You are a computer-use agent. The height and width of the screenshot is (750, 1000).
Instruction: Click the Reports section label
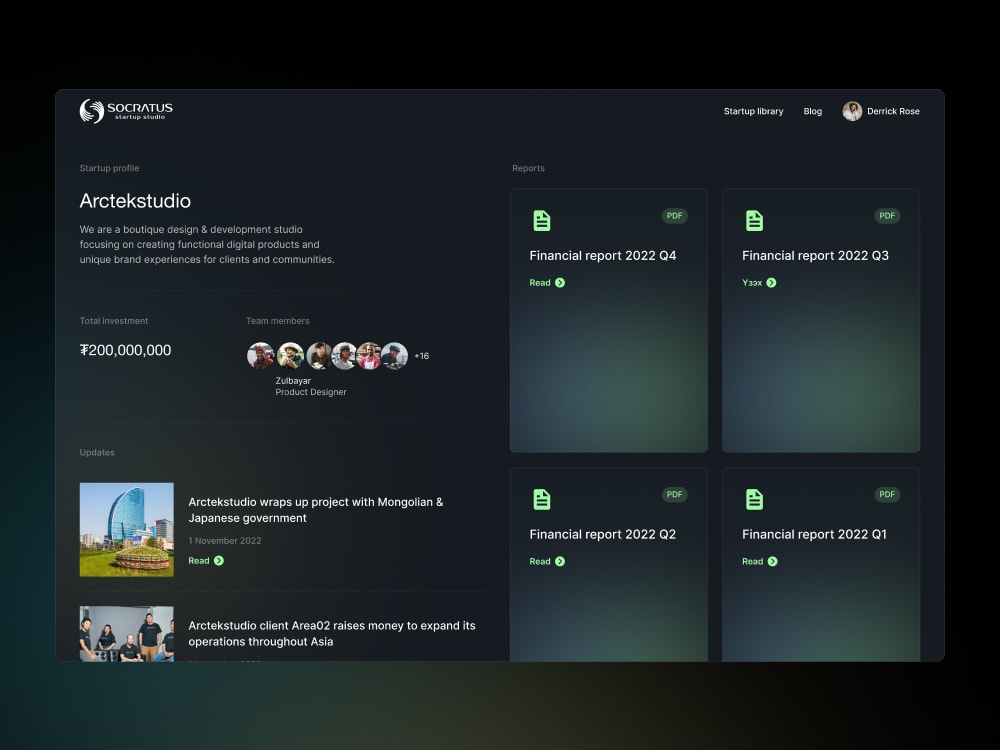tap(528, 168)
